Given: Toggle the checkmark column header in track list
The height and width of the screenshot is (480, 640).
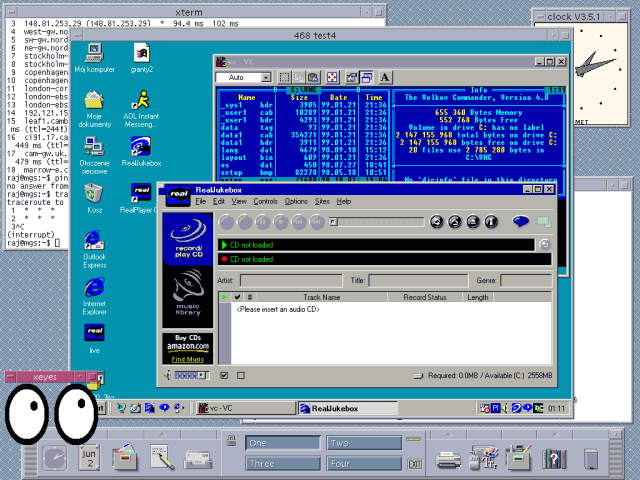Looking at the screenshot, I should point(237,297).
